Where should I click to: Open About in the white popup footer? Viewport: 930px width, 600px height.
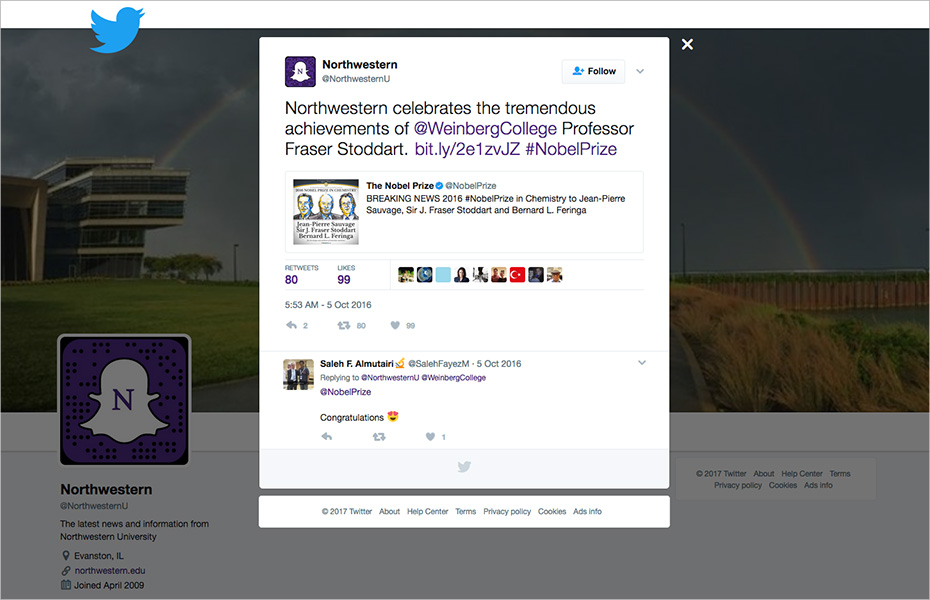[389, 512]
